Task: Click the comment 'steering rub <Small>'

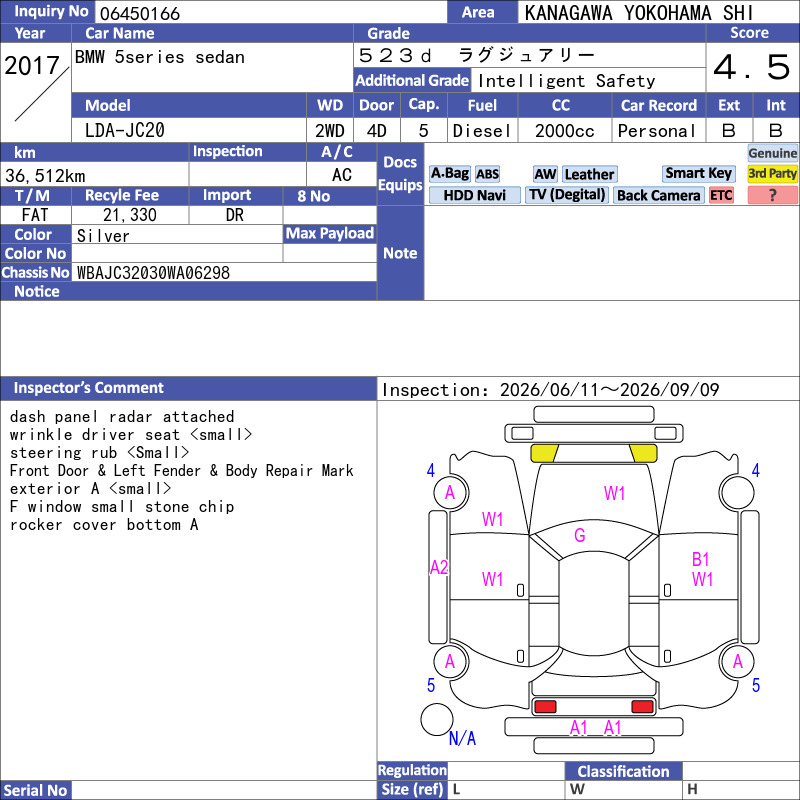Action: pos(99,453)
